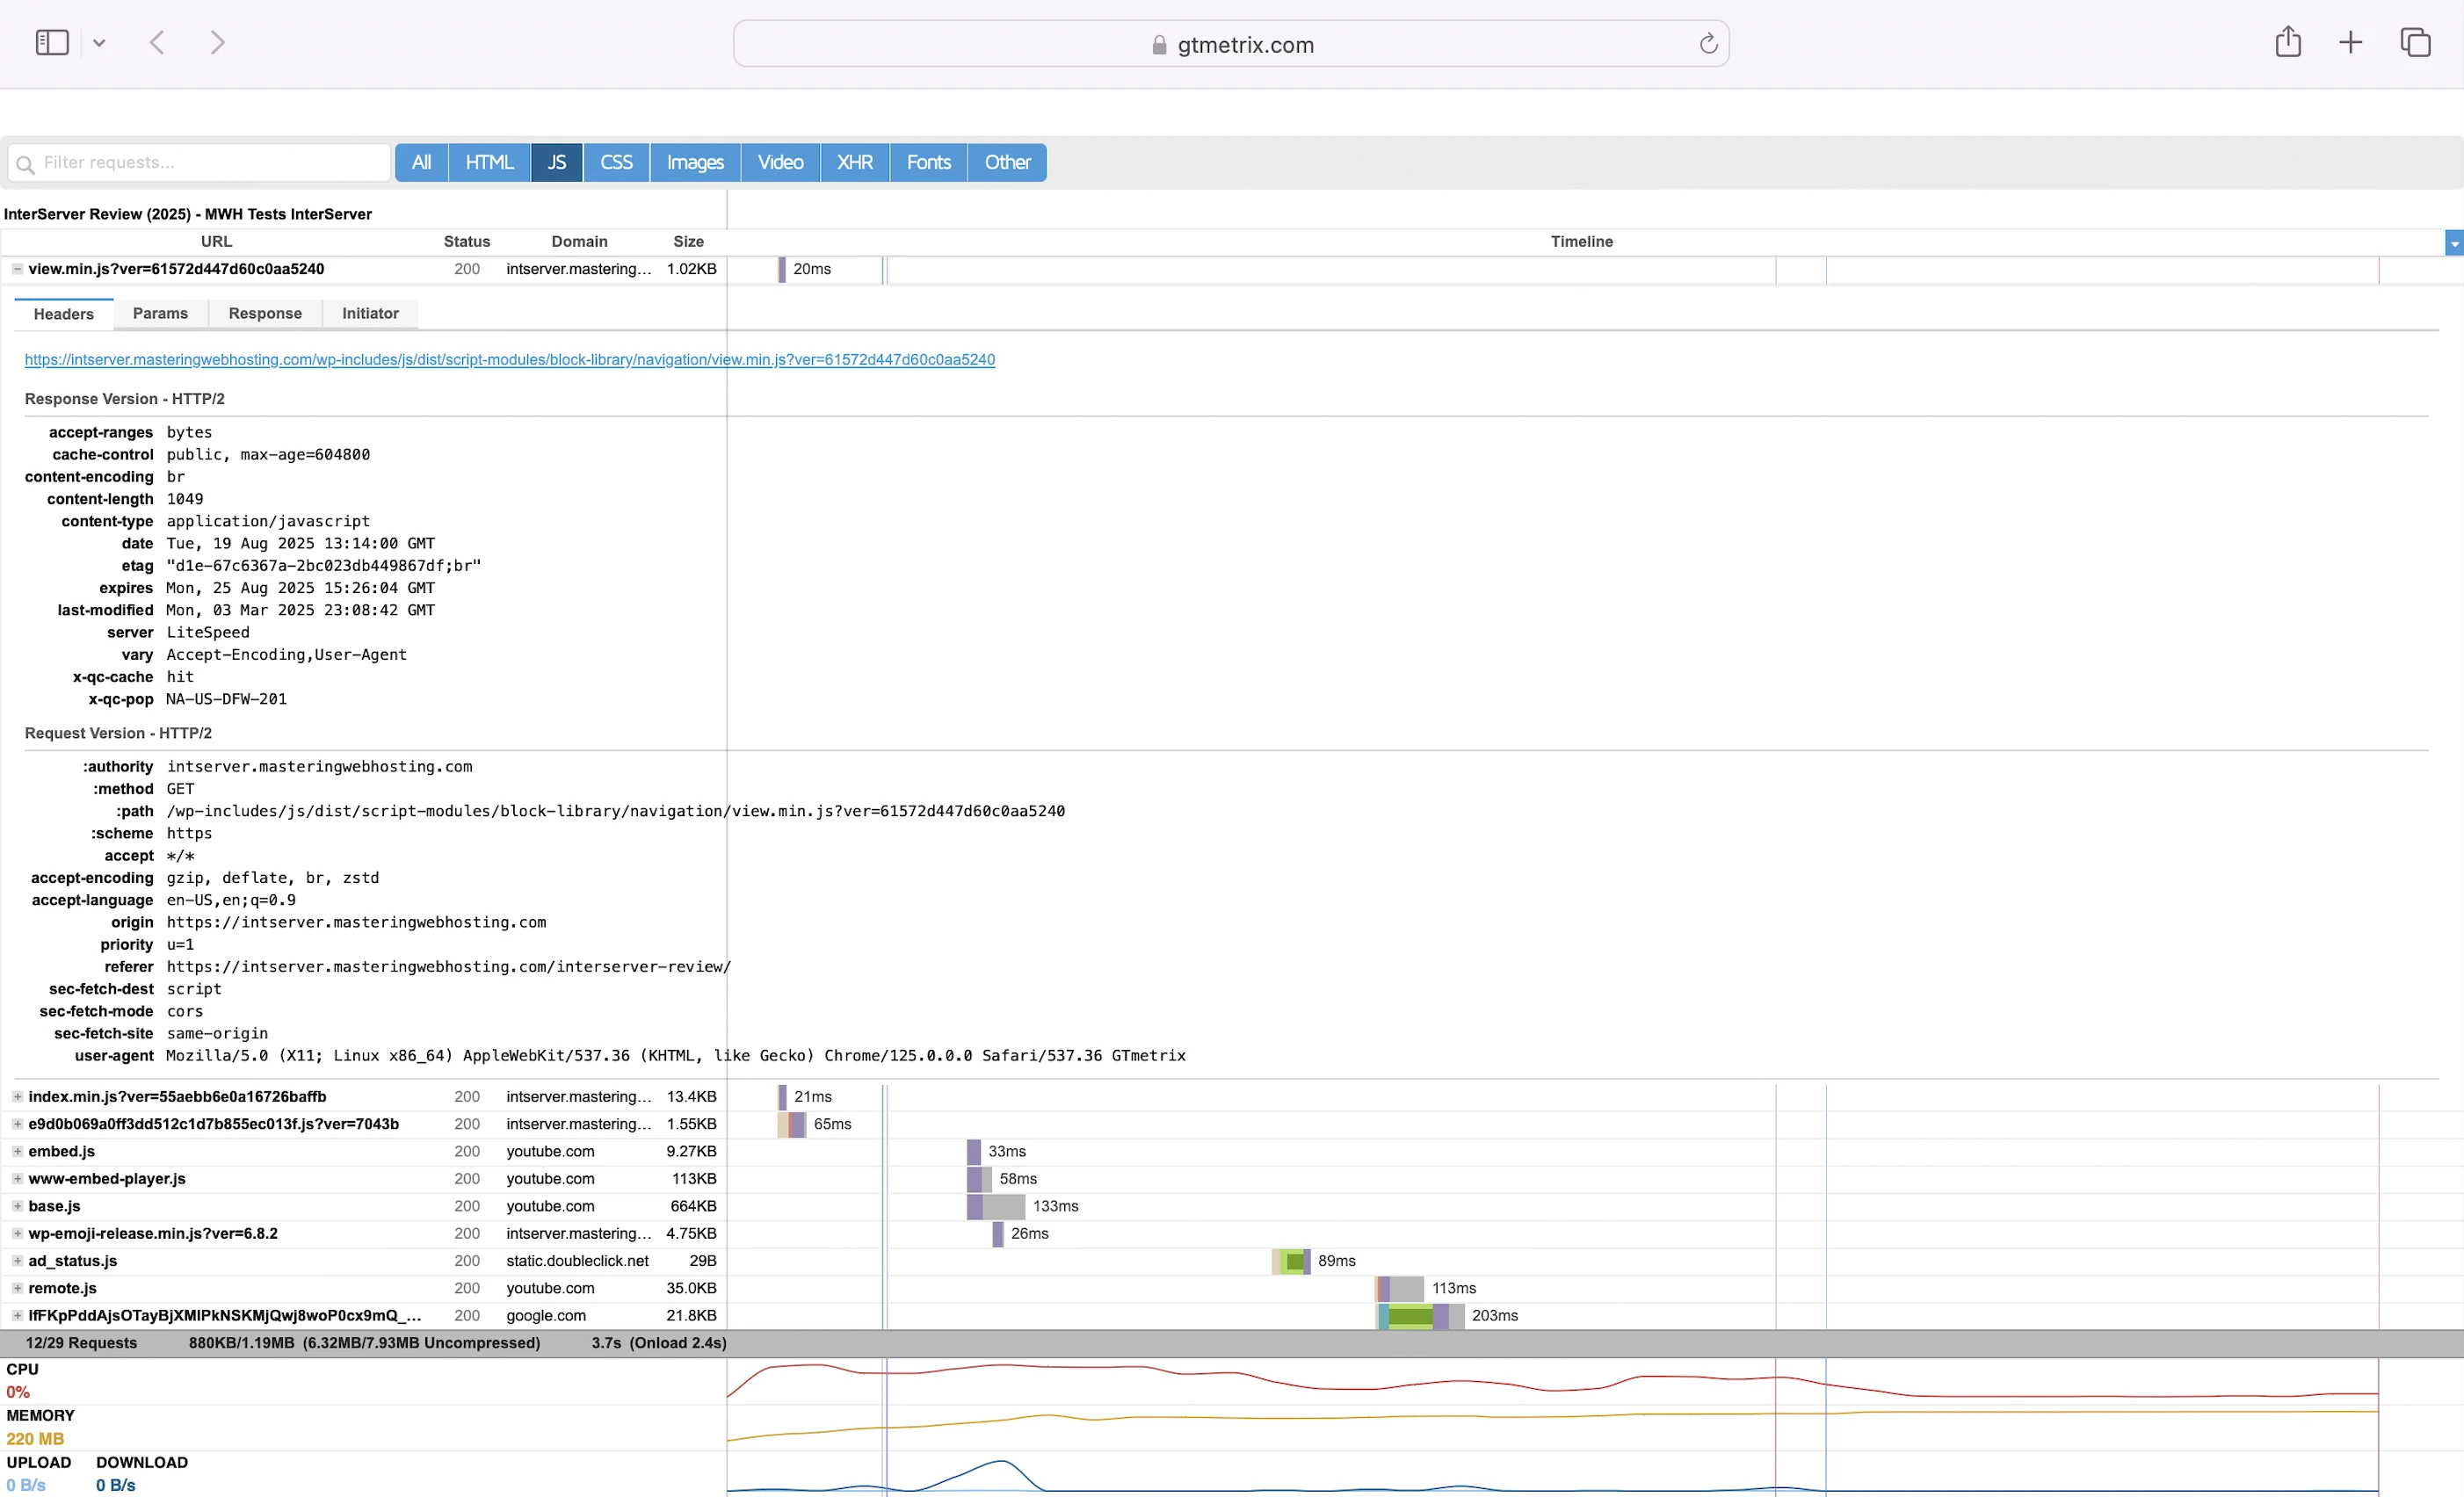Open the Share icon in the toolbar
The image size is (2464, 1497).
pos(2288,43)
